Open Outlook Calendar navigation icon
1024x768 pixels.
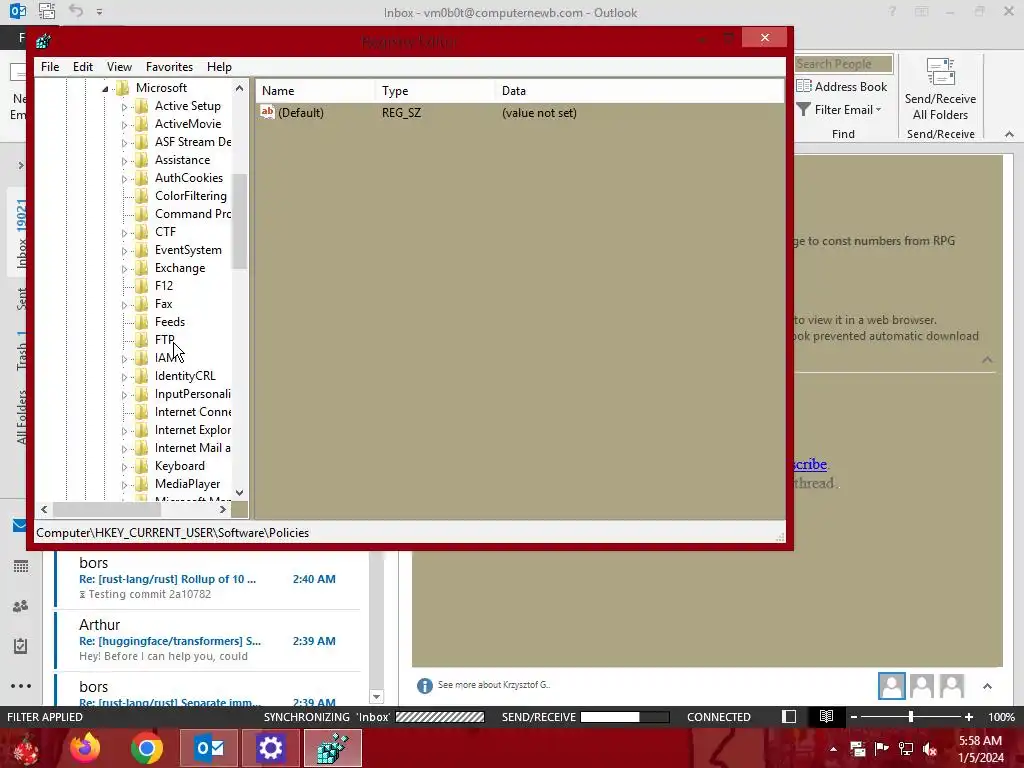[20, 566]
